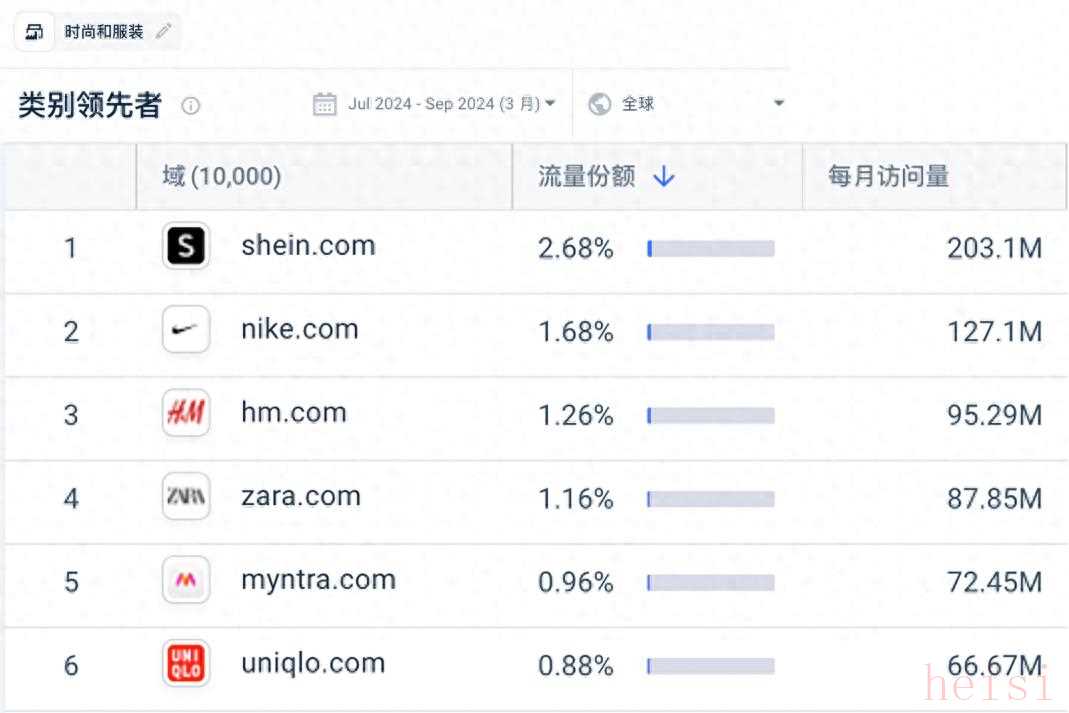Click the H&M logo icon
This screenshot has width=1069, height=713.
[186, 413]
